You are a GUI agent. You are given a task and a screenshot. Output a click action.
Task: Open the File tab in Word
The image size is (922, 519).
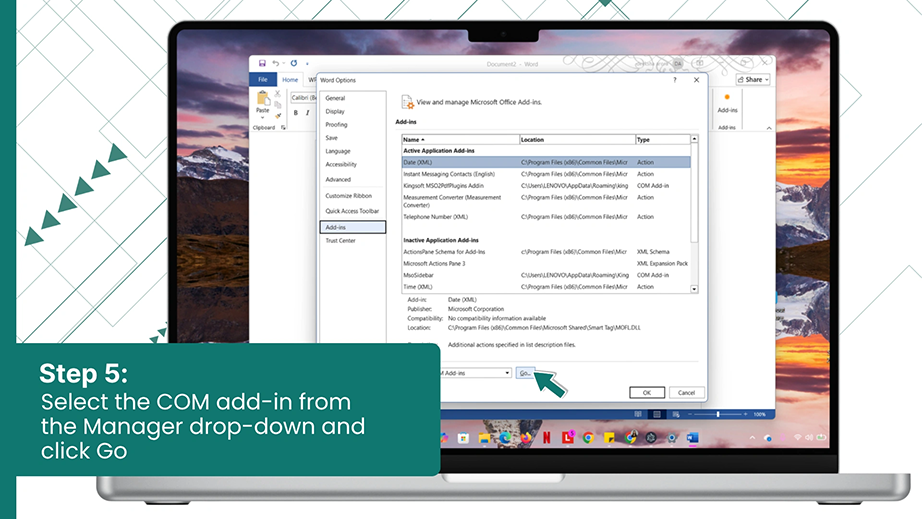pos(263,79)
